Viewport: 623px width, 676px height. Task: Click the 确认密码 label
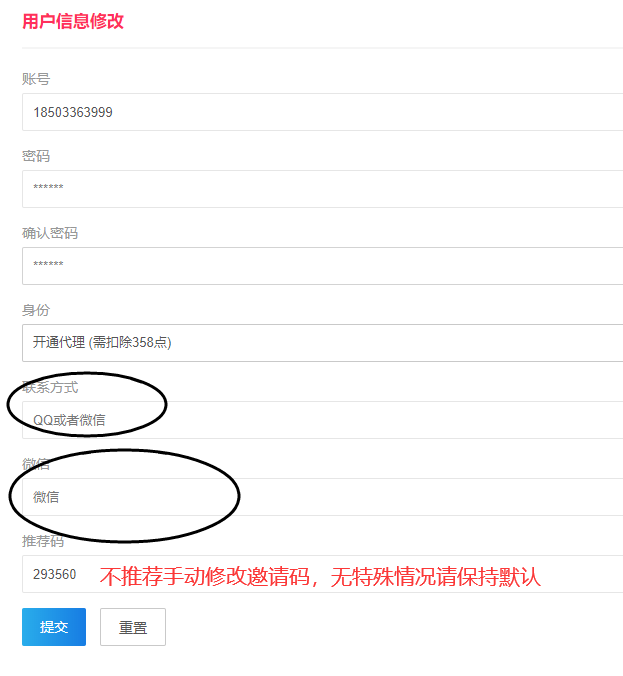coord(50,233)
